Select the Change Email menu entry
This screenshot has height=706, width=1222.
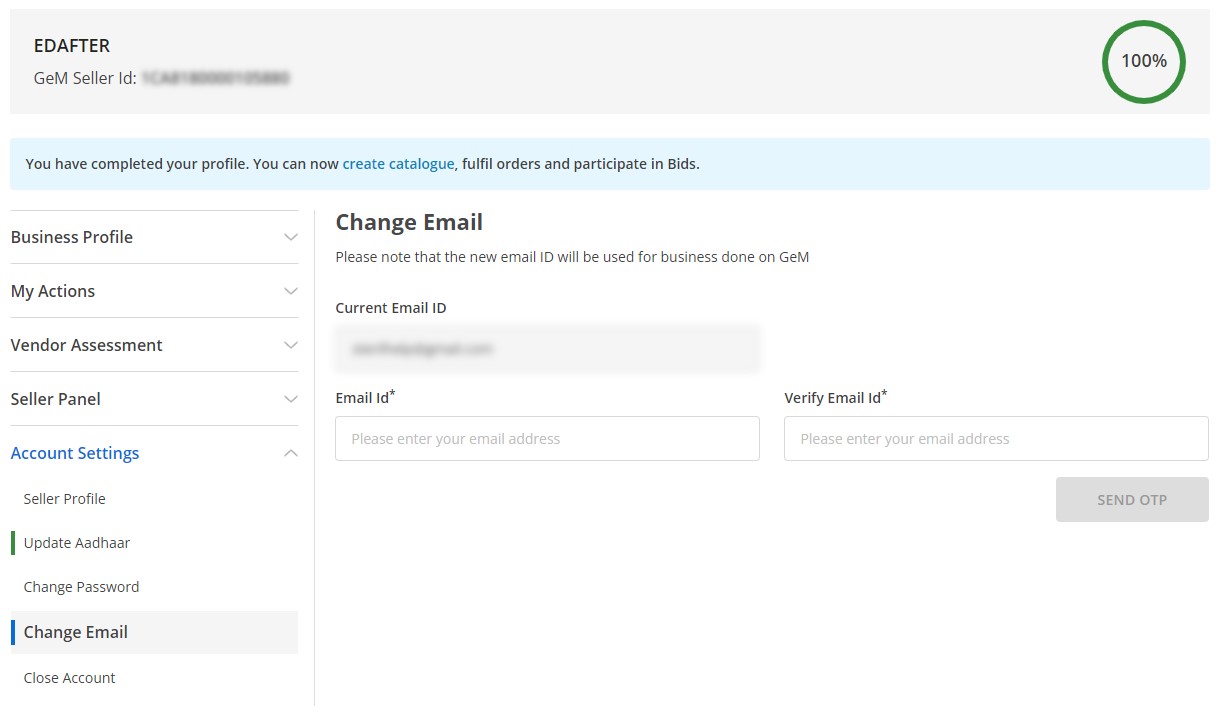pos(75,632)
